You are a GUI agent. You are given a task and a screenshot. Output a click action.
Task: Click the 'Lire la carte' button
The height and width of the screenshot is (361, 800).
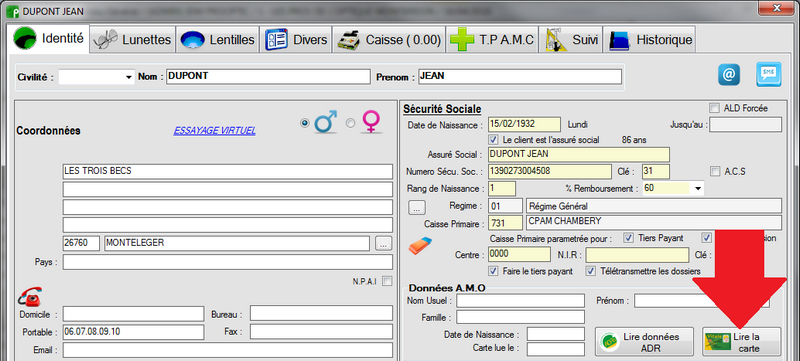point(741,342)
